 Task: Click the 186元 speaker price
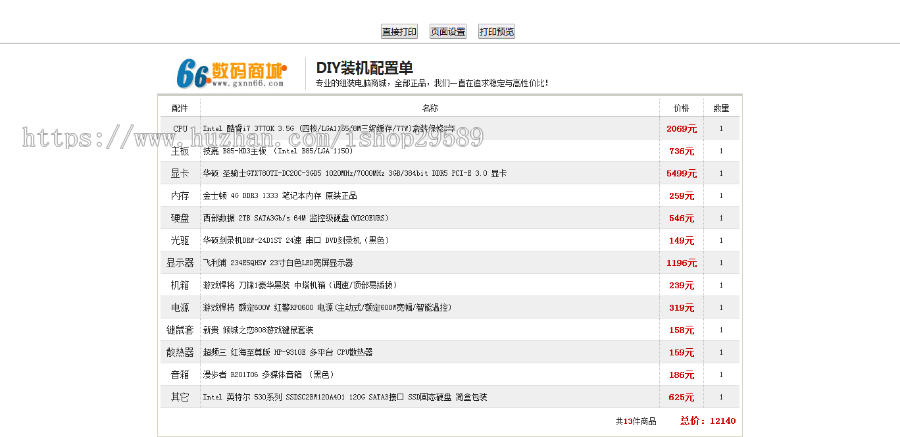coord(681,375)
